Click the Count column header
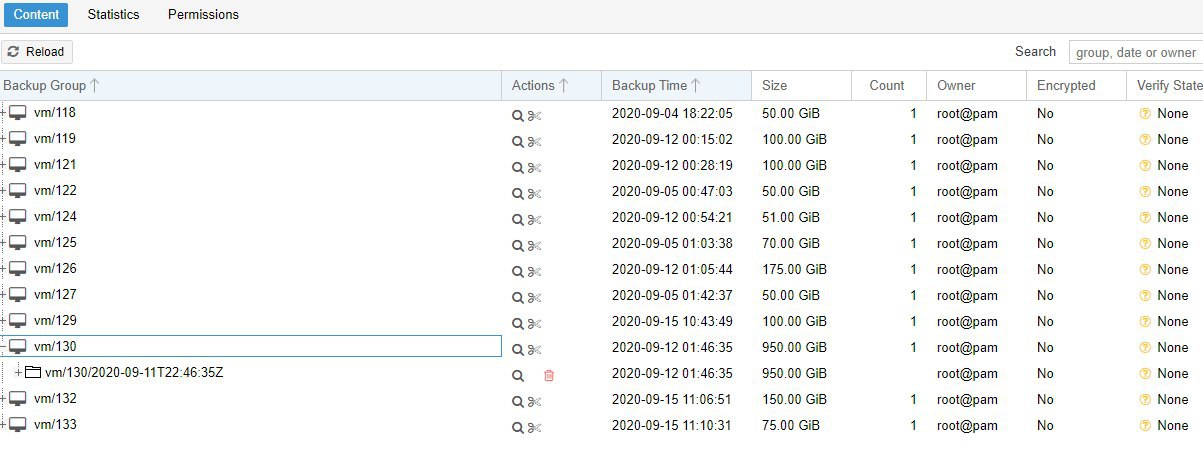 (x=888, y=86)
